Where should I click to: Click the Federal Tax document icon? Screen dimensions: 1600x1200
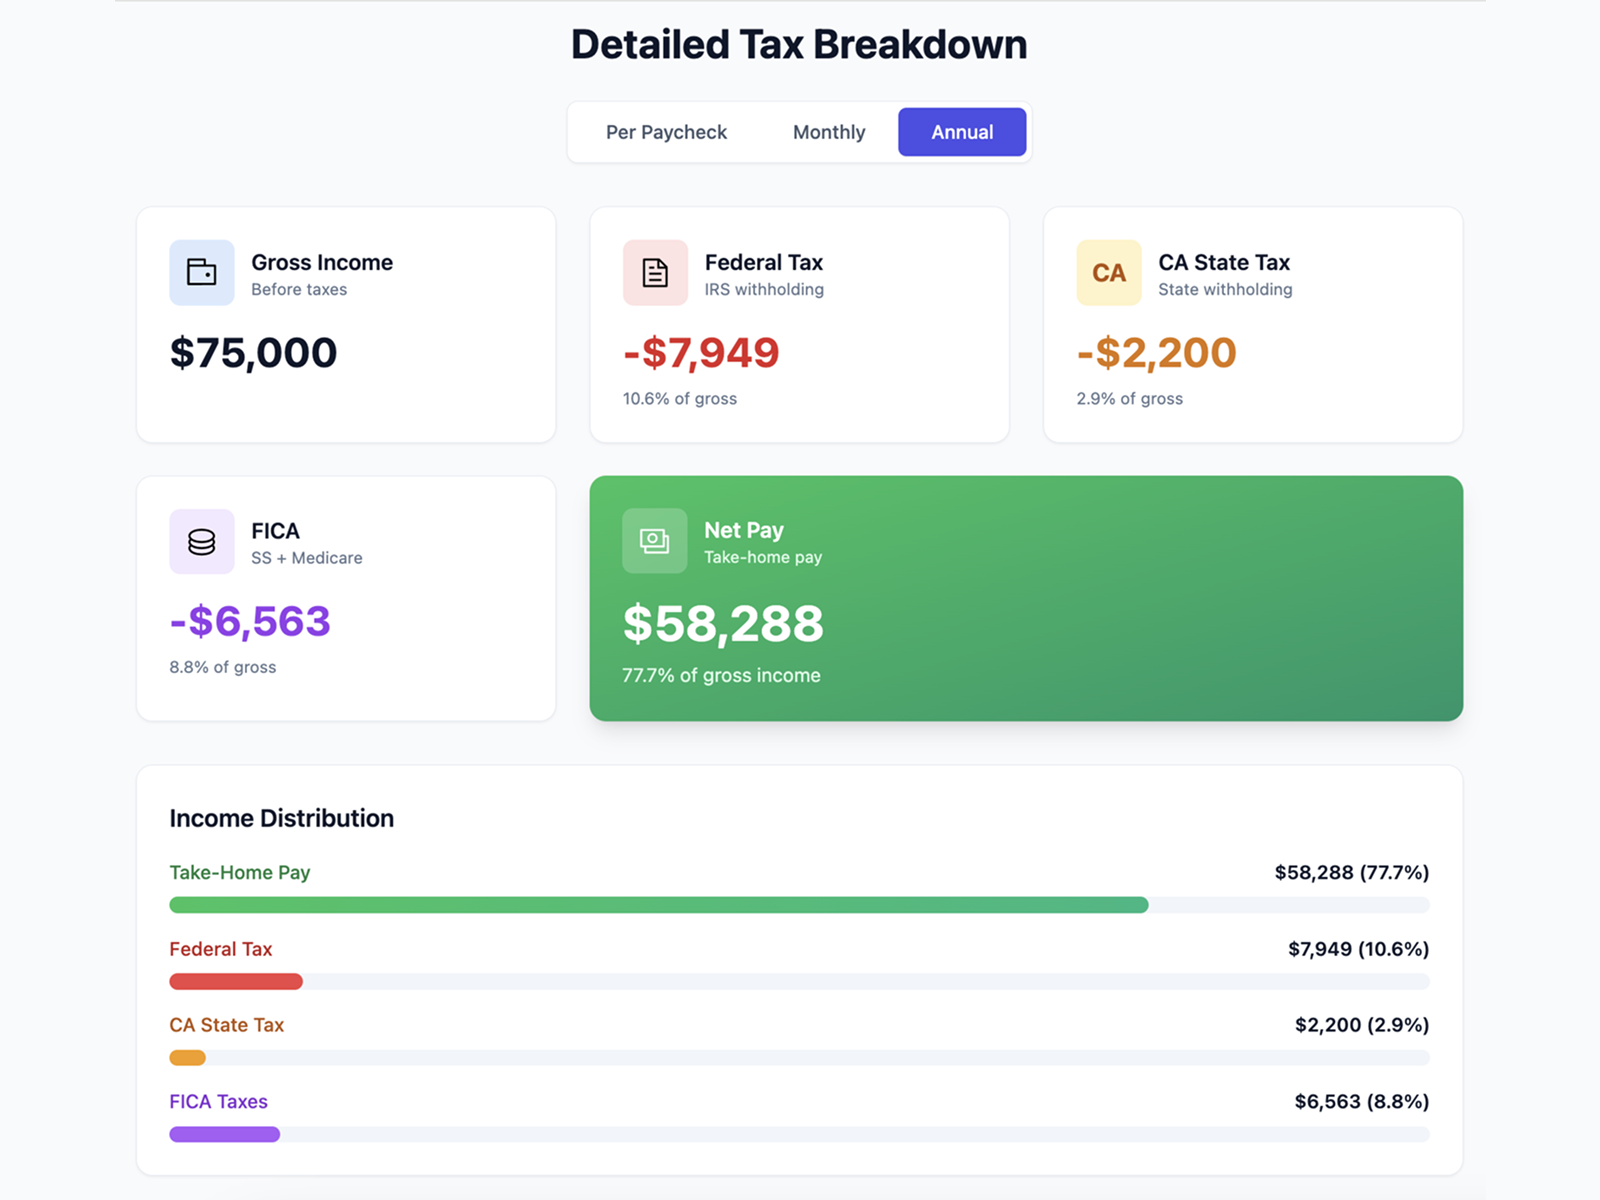click(655, 272)
